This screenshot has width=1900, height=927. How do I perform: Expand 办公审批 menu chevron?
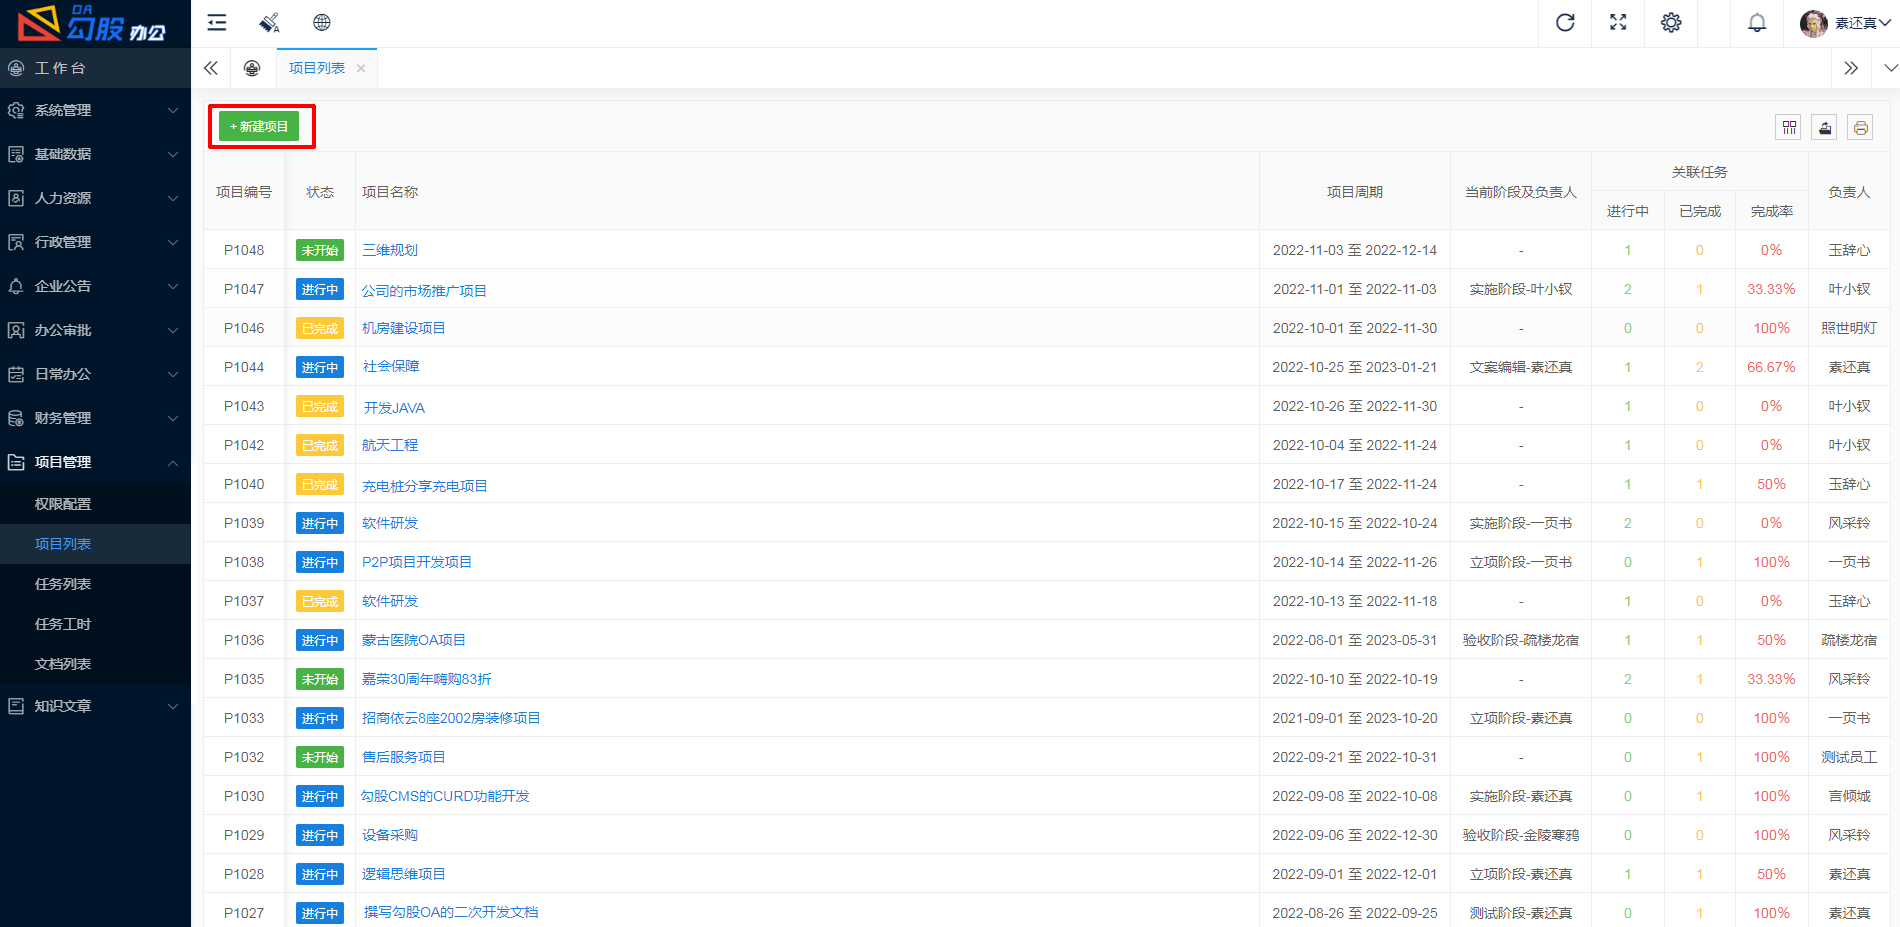tap(173, 330)
